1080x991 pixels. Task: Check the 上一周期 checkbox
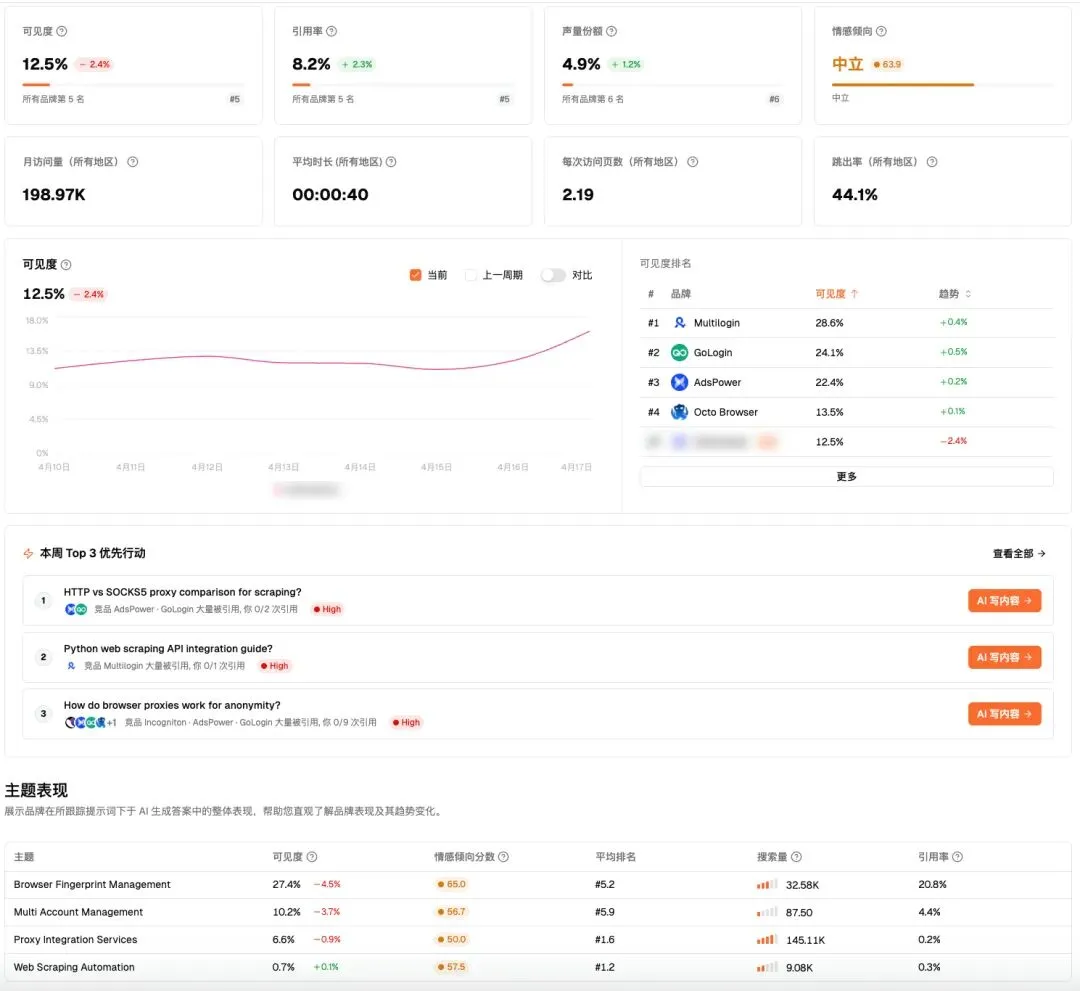pos(470,275)
